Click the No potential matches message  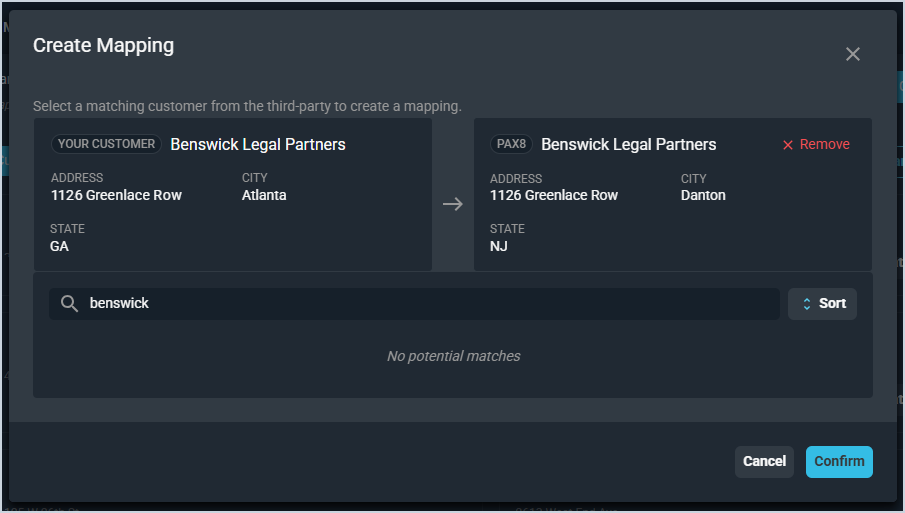coord(453,356)
